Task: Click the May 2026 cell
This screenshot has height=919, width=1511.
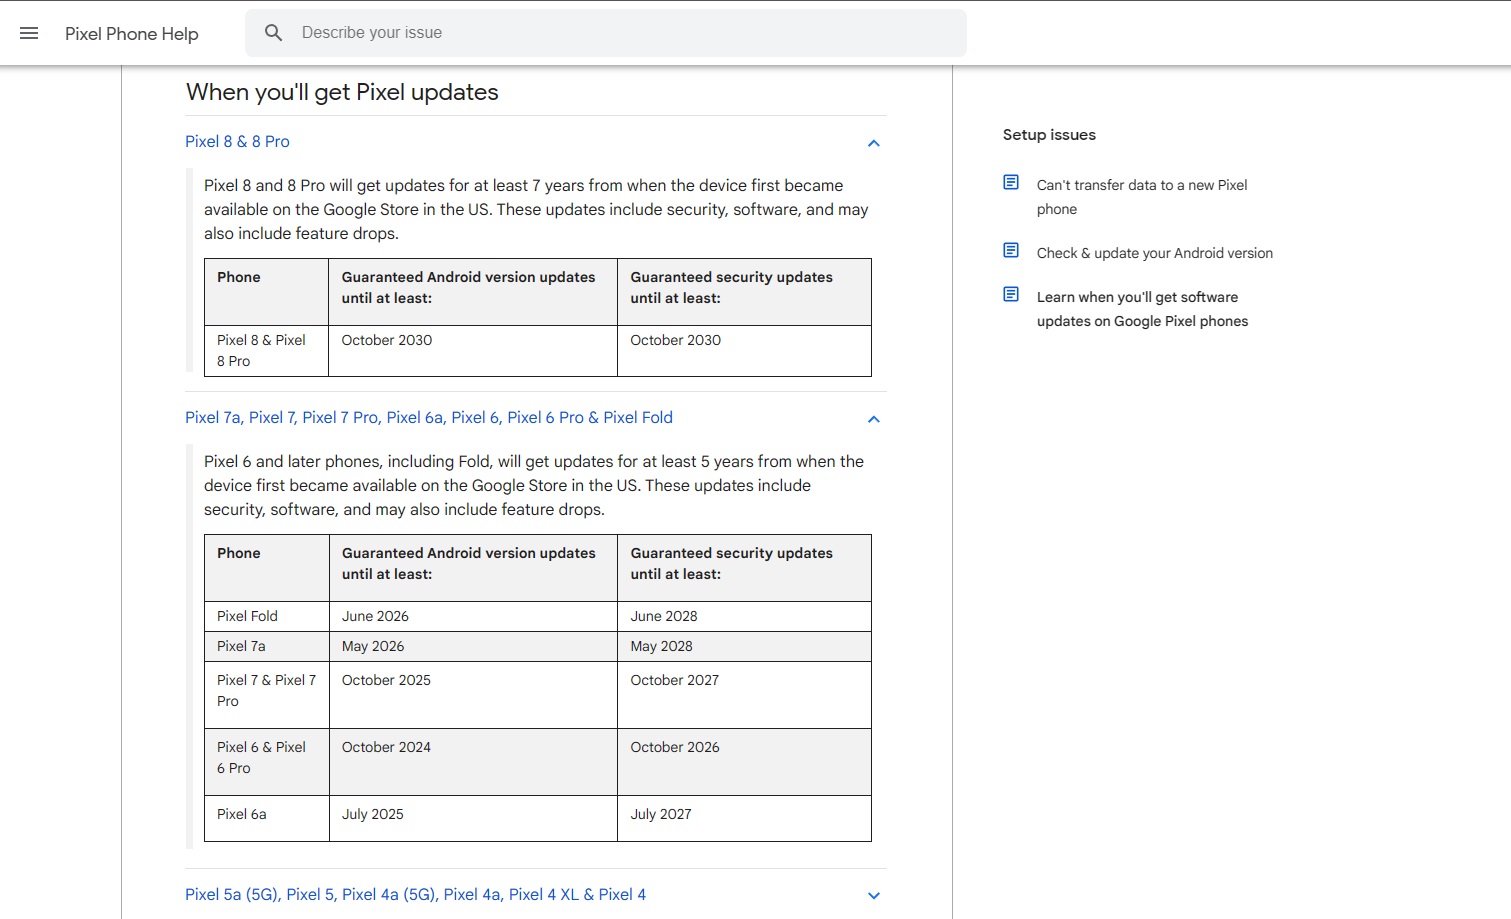Action: point(473,646)
